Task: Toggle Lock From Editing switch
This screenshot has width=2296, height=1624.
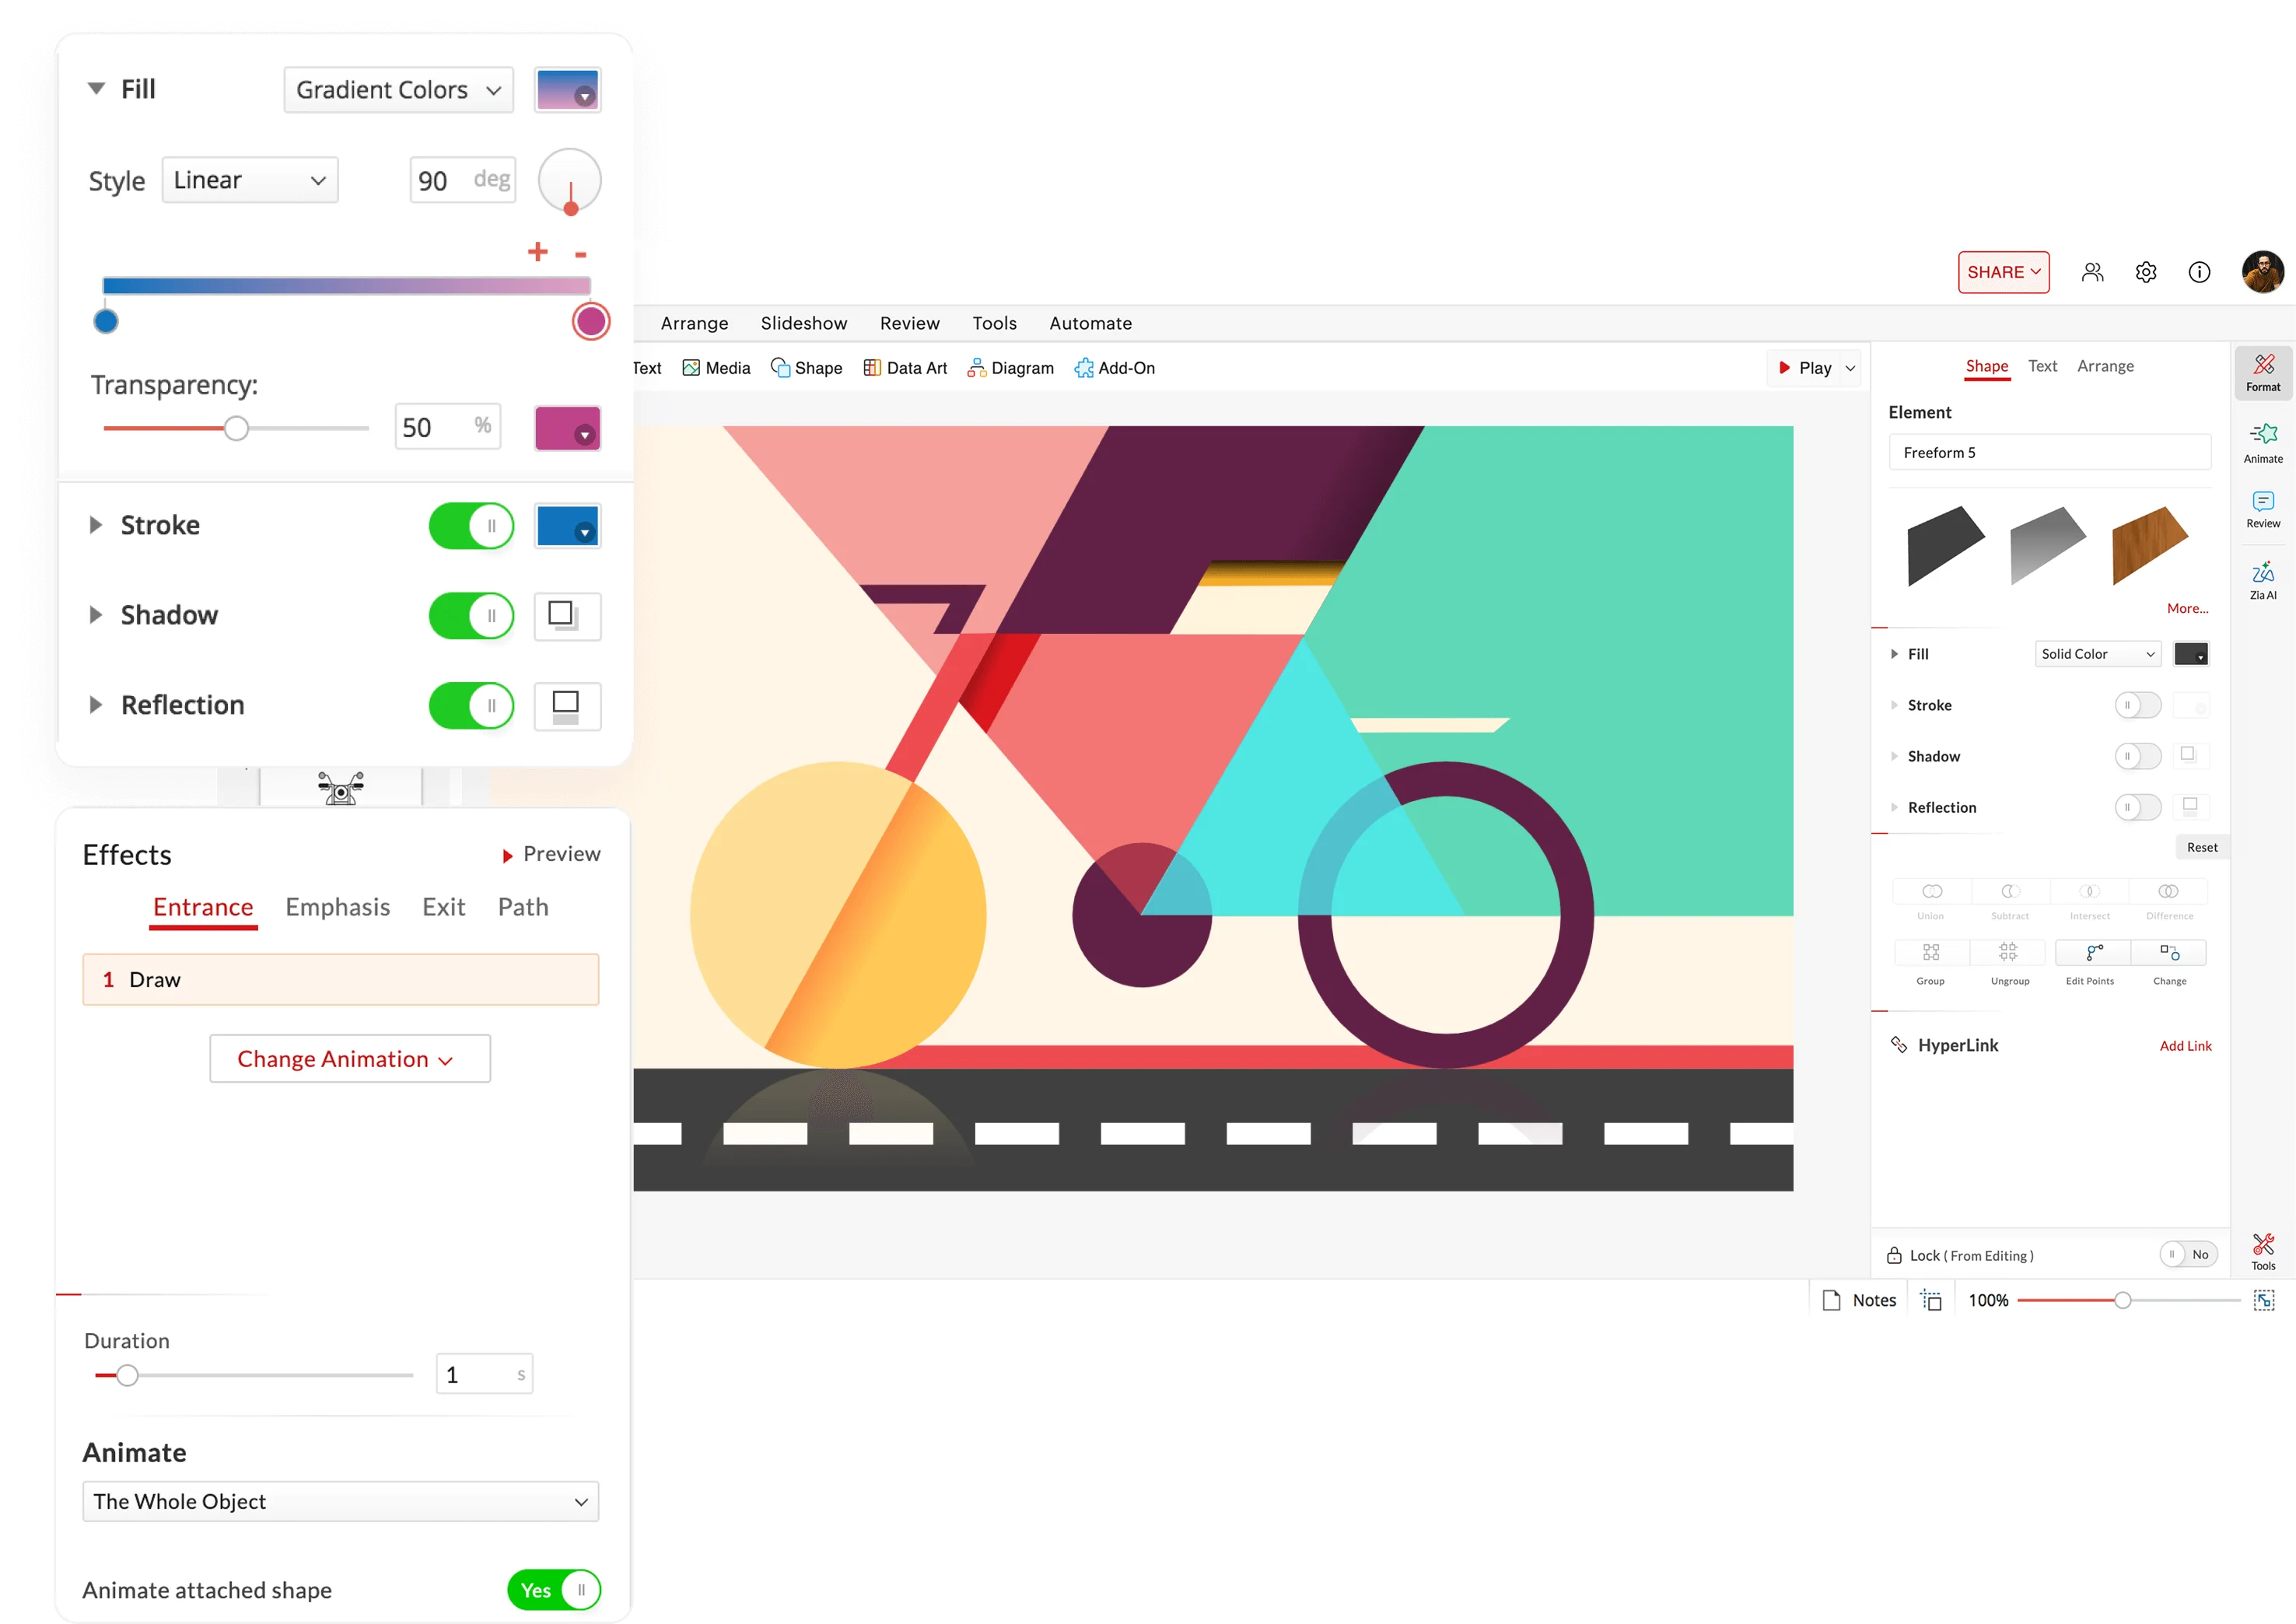Action: click(2188, 1255)
